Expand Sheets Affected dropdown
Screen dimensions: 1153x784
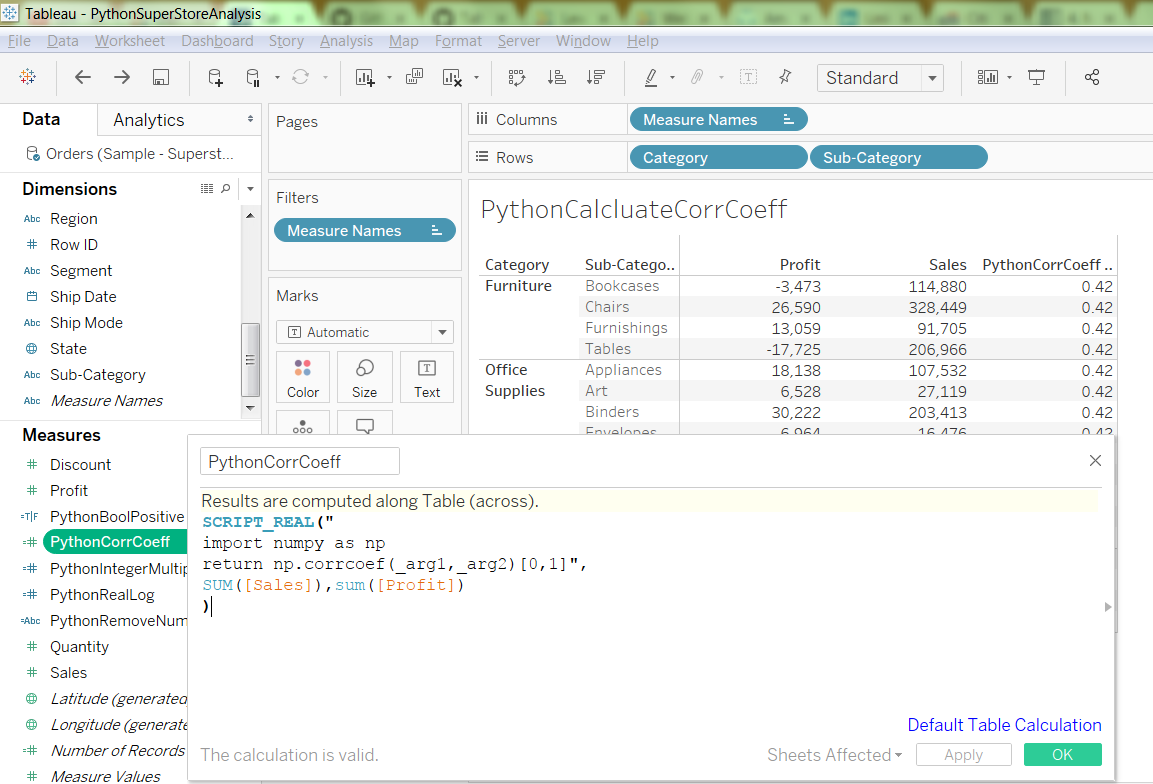point(834,755)
